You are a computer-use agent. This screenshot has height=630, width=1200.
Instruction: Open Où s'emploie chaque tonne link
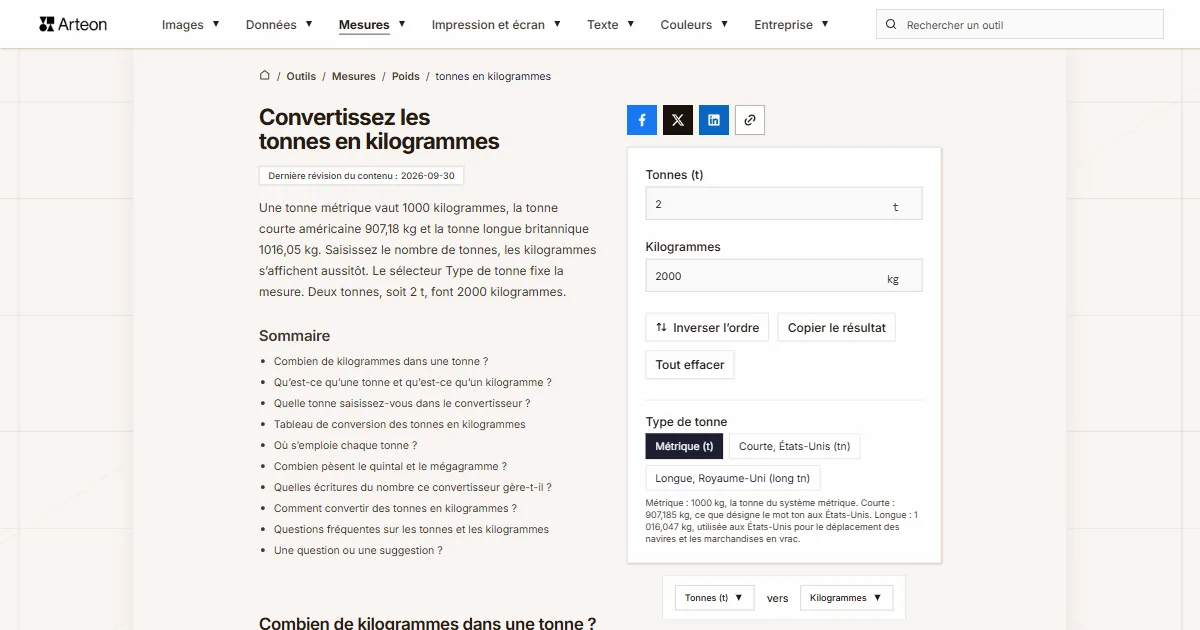click(x=346, y=446)
